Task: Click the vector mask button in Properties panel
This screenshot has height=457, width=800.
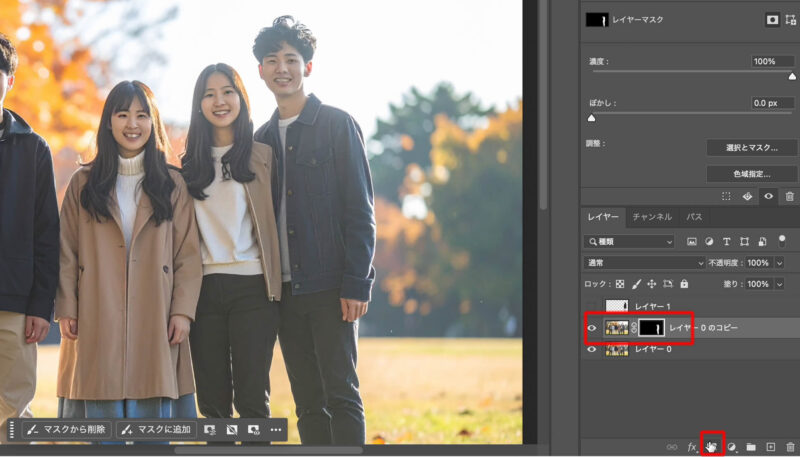Action: point(791,19)
